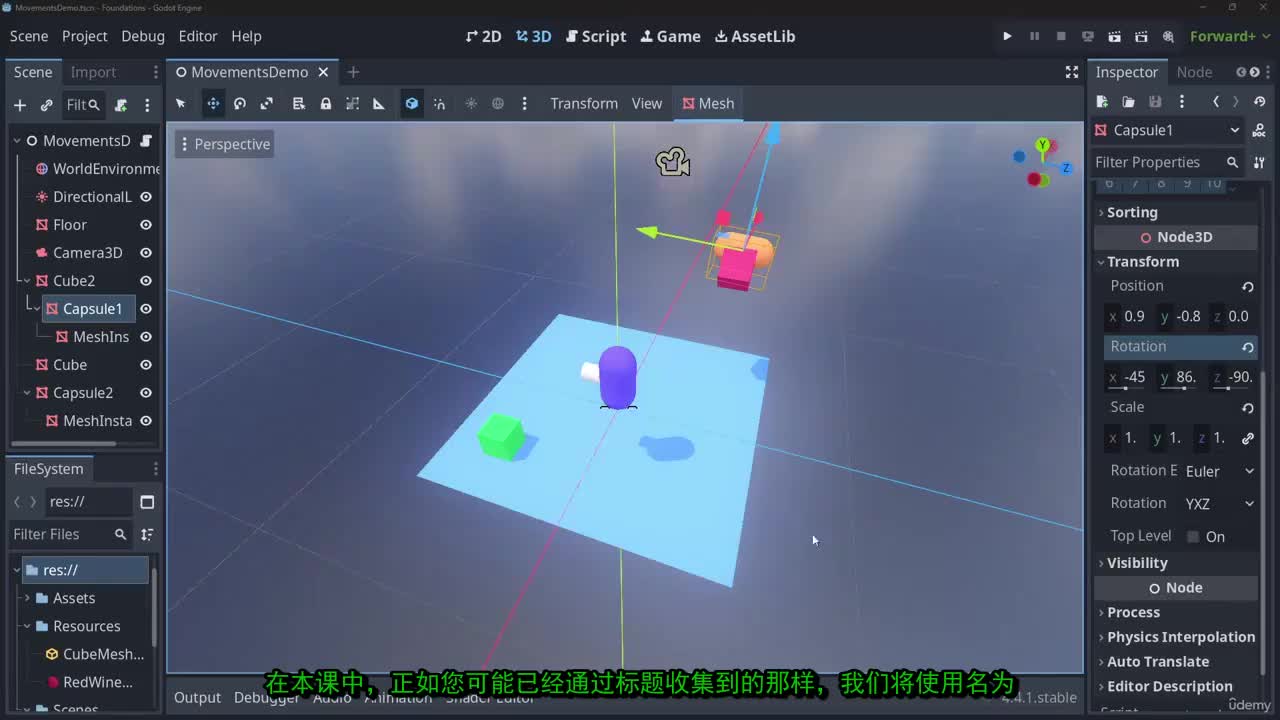Open the viewport View menu
Screen dimensions: 1280x720
(x=647, y=103)
